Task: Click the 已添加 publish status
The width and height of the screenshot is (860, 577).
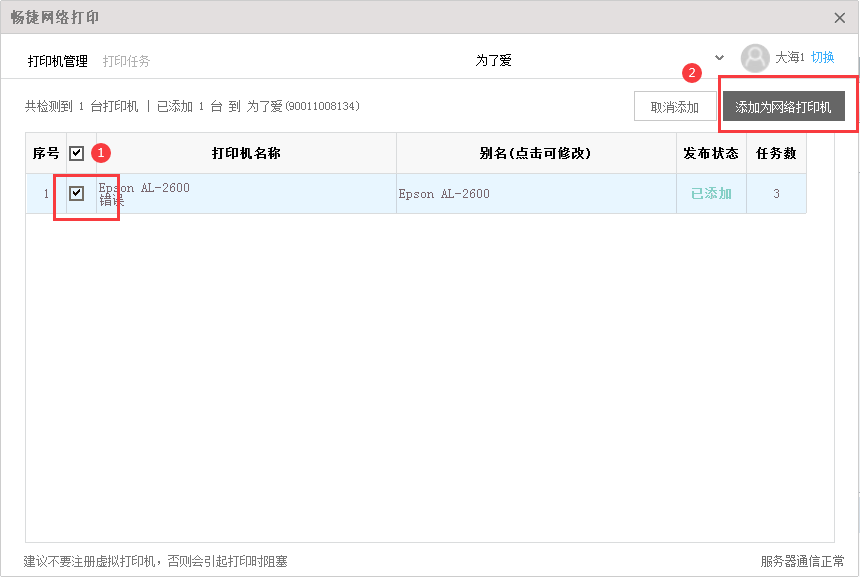Action: coord(711,193)
